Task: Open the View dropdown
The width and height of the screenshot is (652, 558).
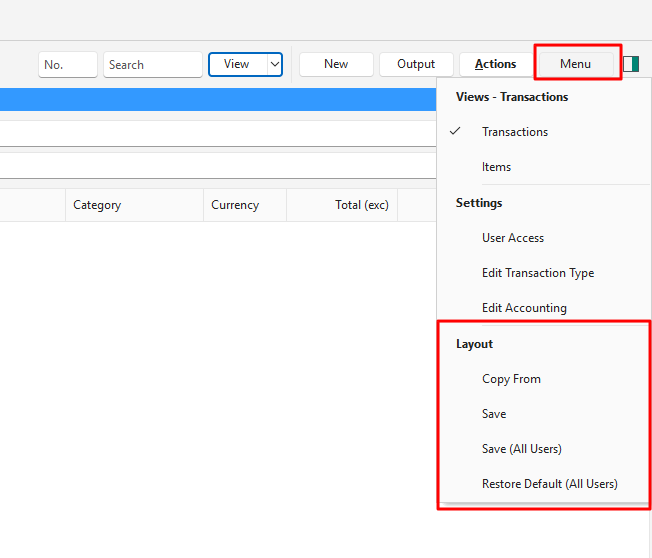Action: click(245, 64)
